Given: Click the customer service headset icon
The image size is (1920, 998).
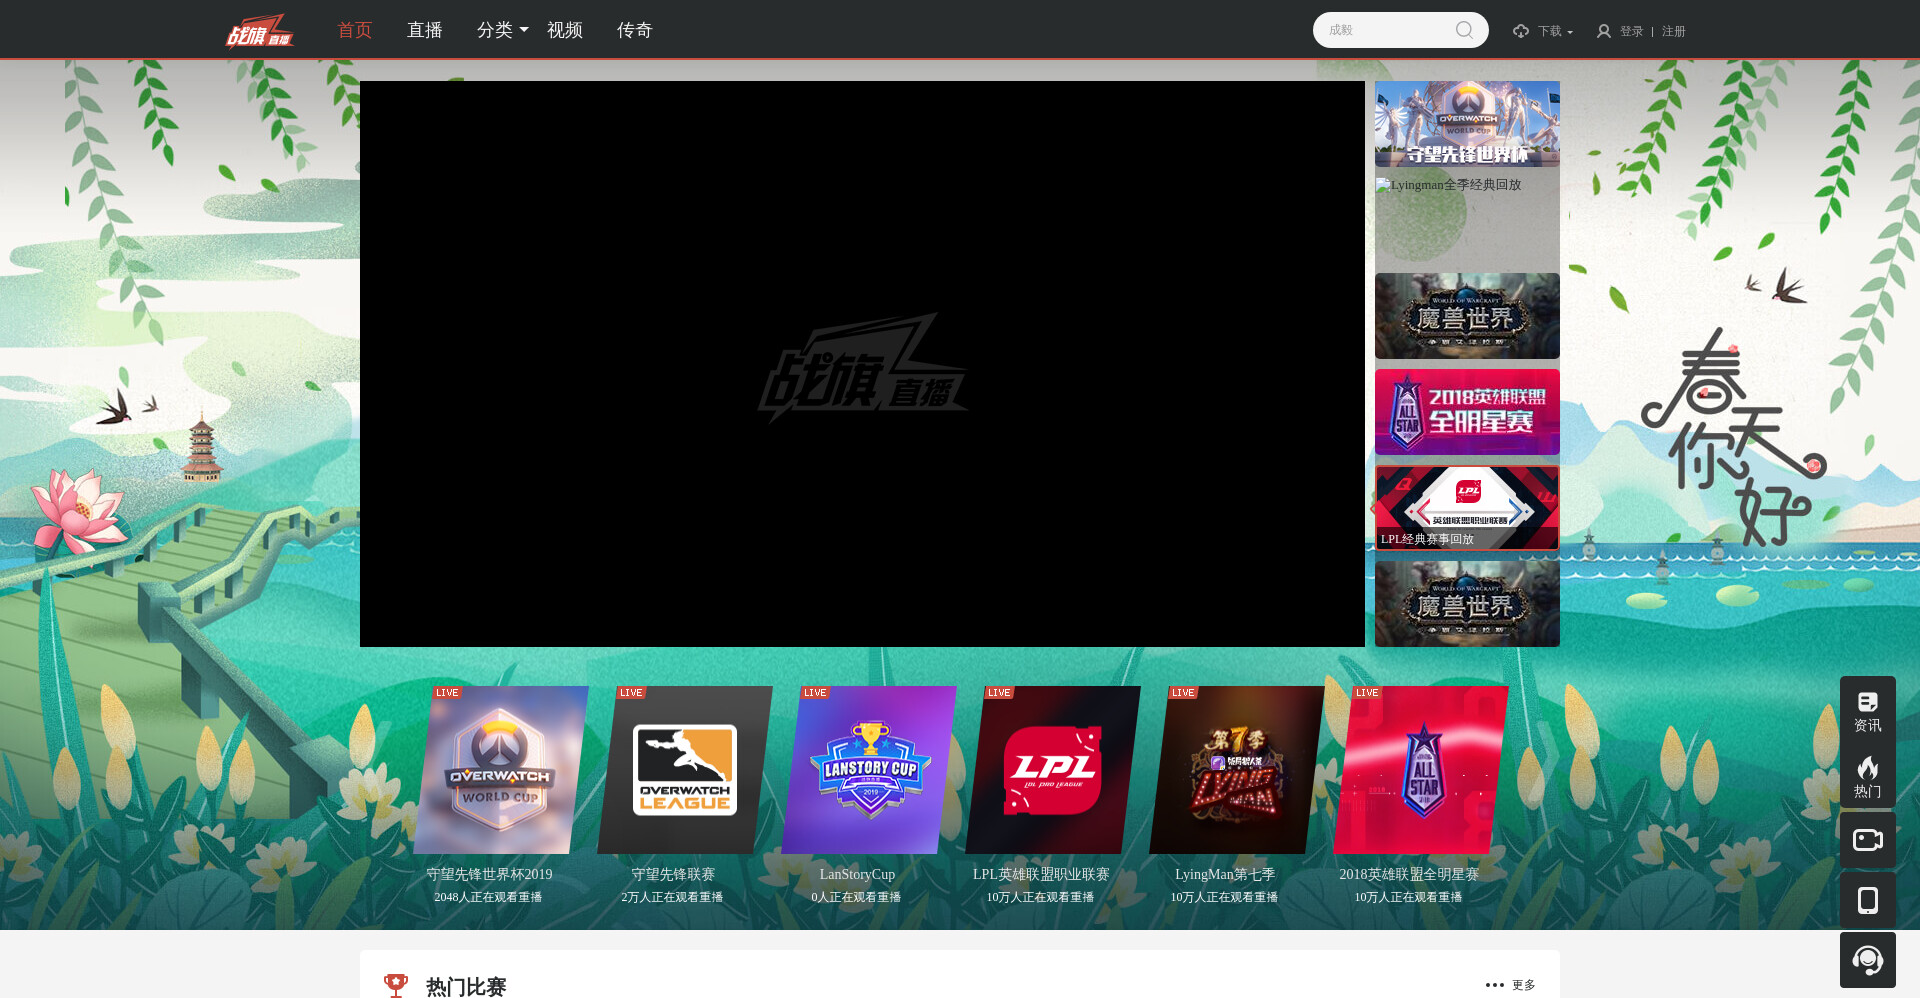Looking at the screenshot, I should click(x=1868, y=960).
